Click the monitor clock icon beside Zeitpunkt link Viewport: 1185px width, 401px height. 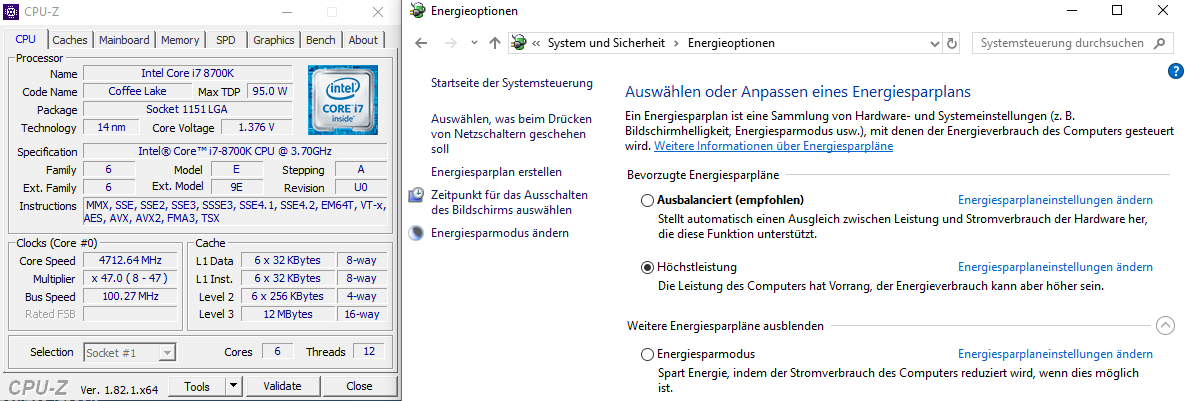(x=416, y=195)
